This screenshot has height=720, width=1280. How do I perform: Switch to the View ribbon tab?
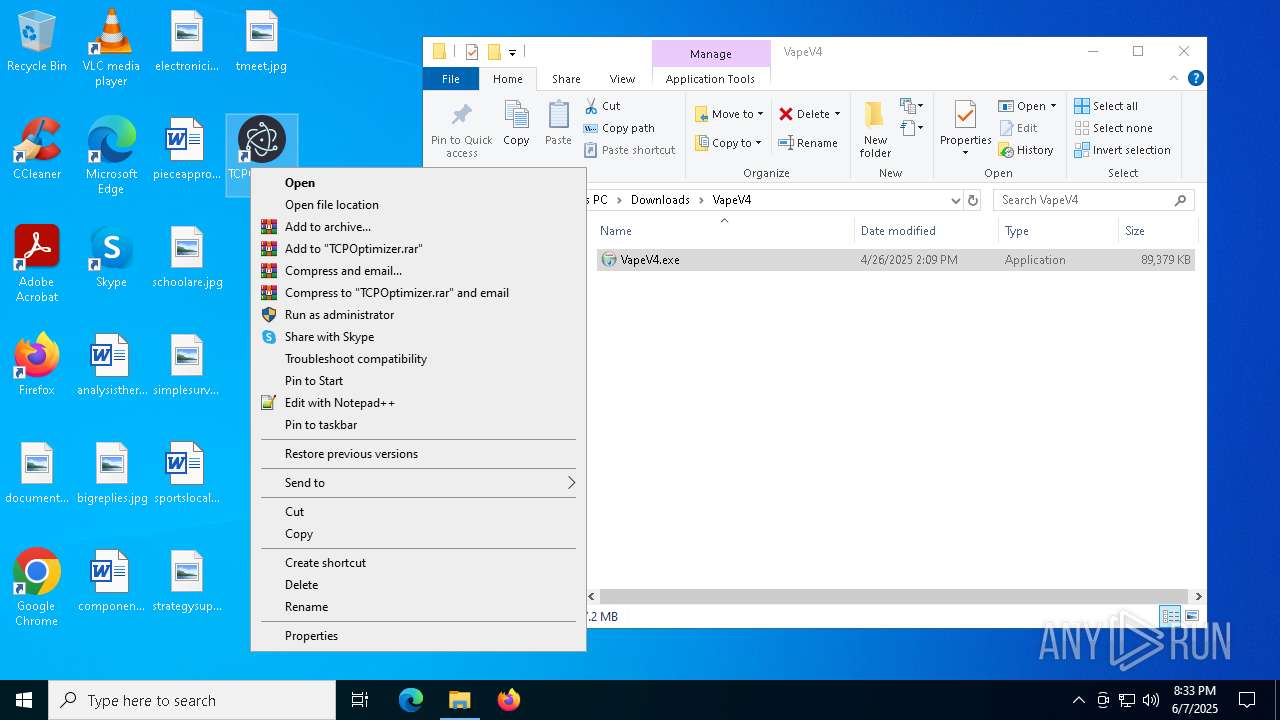622,79
